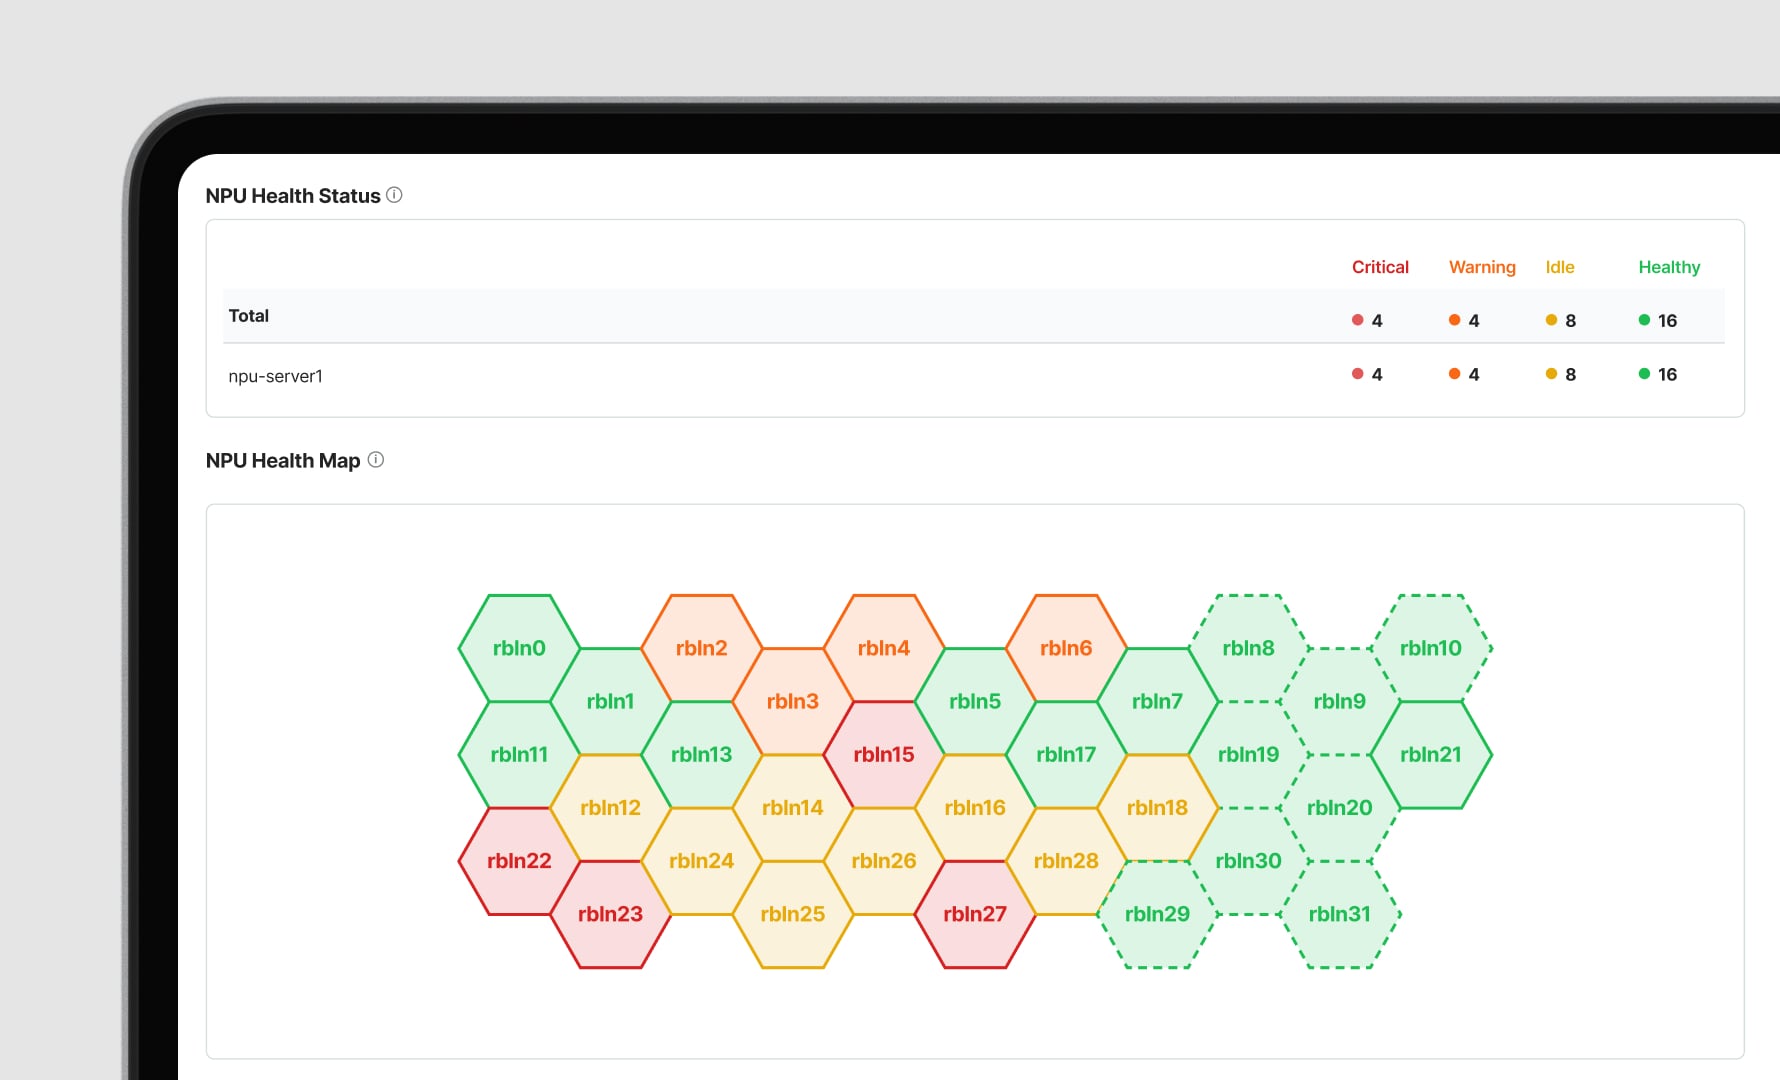Click Total row critical count 4

point(1367,320)
